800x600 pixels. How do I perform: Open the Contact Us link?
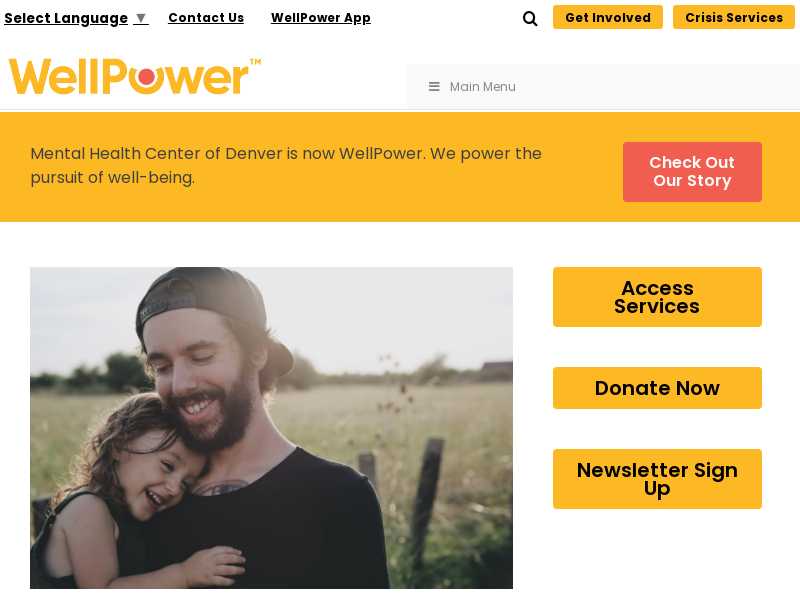[206, 18]
